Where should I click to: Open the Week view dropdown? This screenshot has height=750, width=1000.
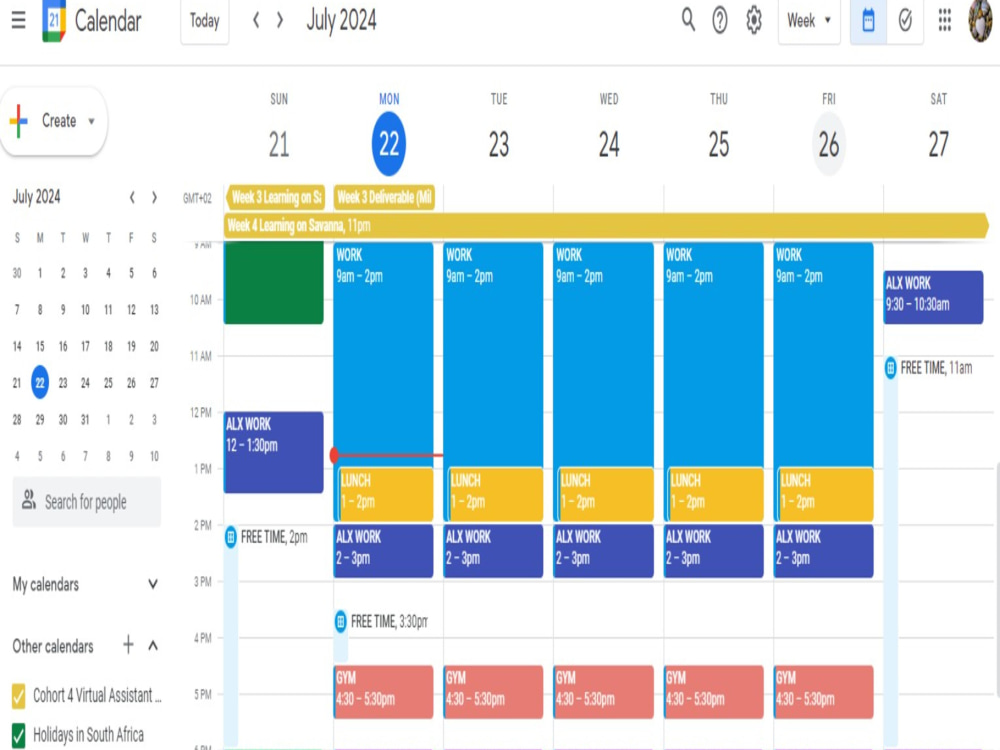[809, 21]
